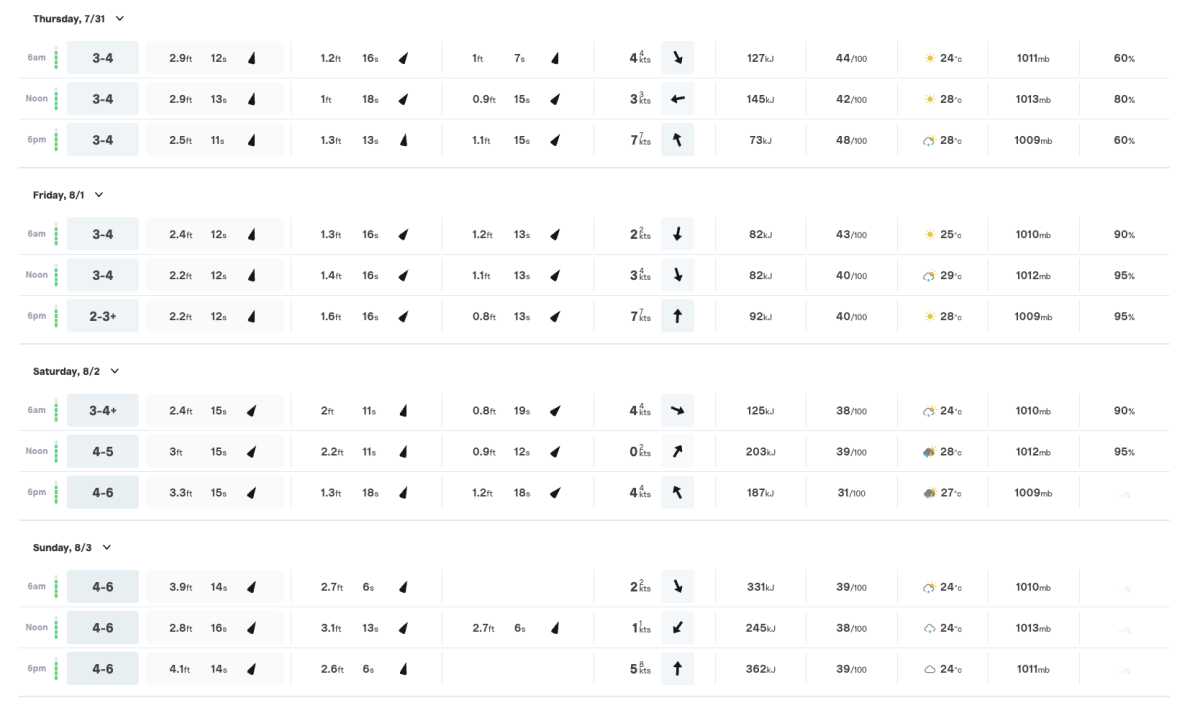The width and height of the screenshot is (1200, 708).
Task: Click Thursday 6am wind direction arrow icon
Action: (677, 58)
